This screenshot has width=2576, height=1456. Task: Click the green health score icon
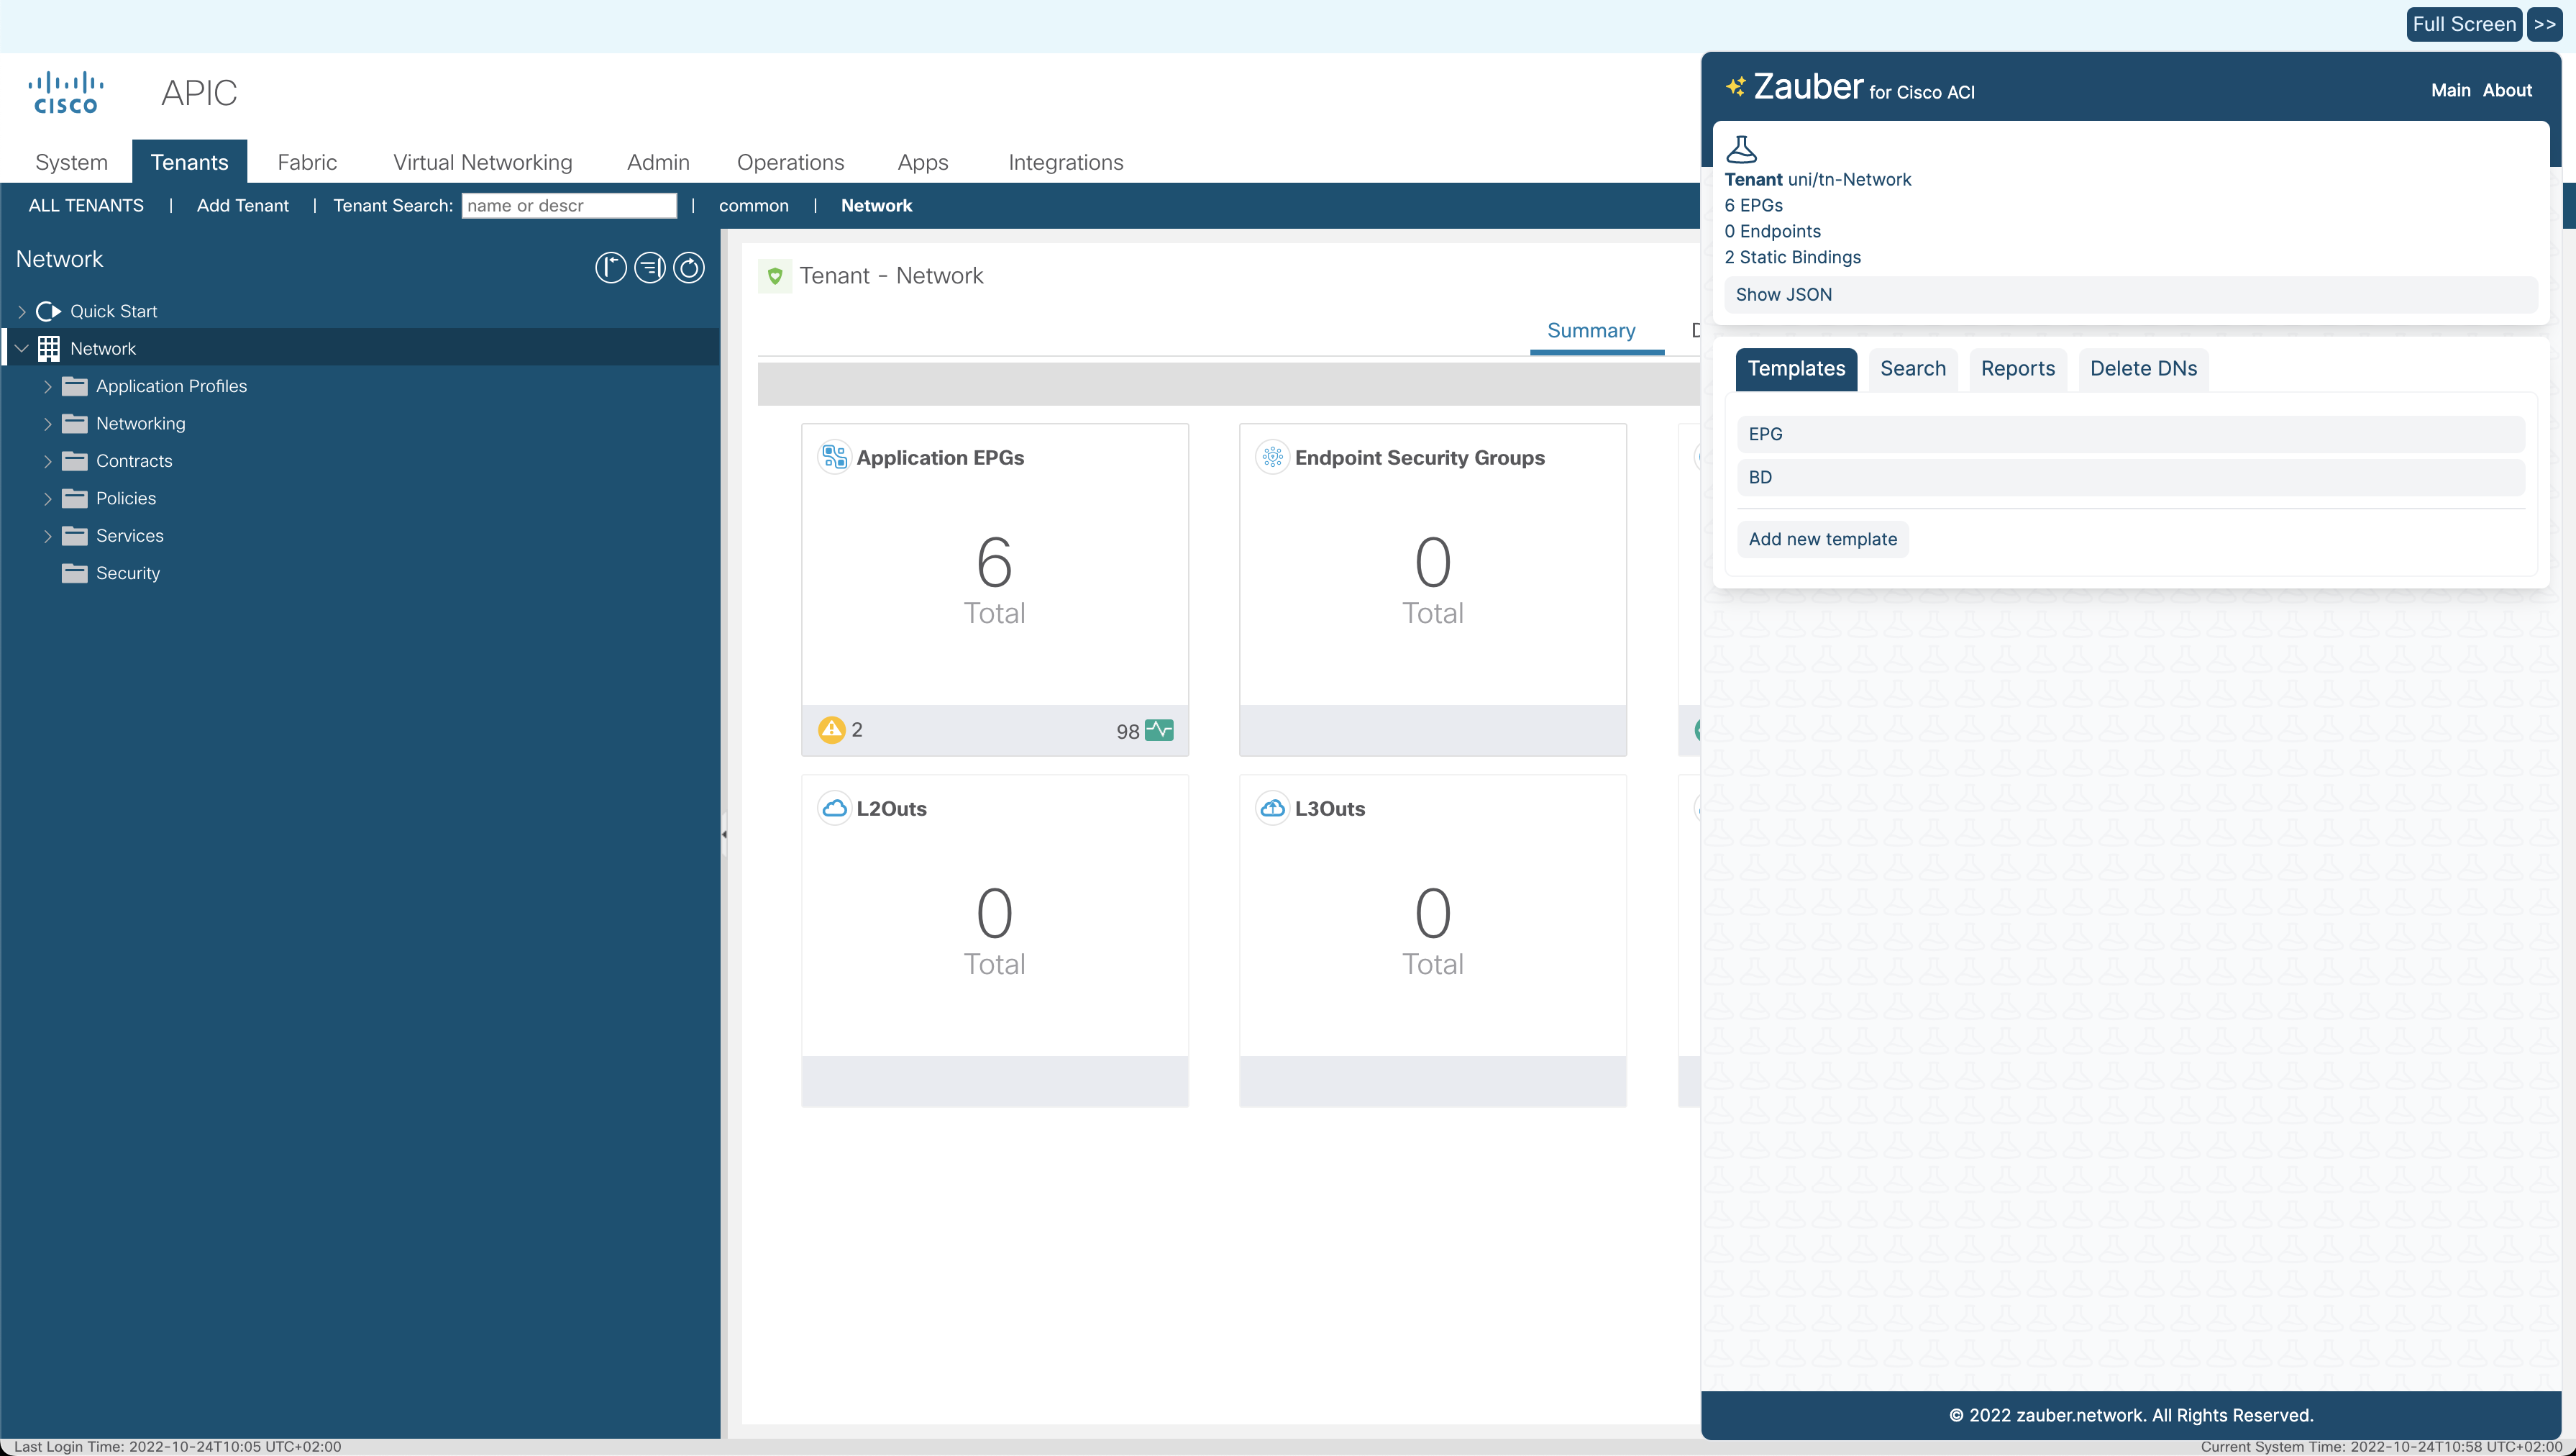[x=1159, y=730]
